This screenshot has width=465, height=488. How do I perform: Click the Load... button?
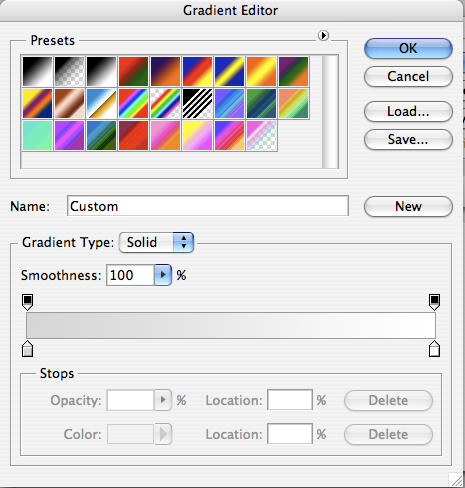point(408,111)
